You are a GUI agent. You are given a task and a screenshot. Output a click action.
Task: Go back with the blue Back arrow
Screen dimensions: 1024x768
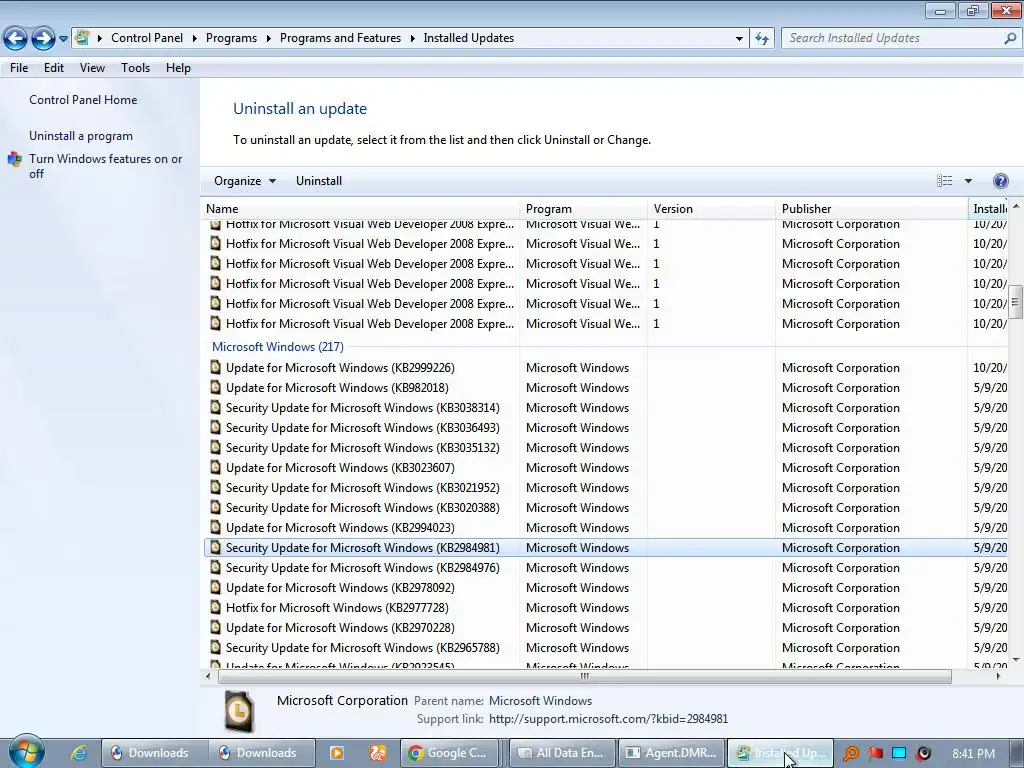point(16,39)
